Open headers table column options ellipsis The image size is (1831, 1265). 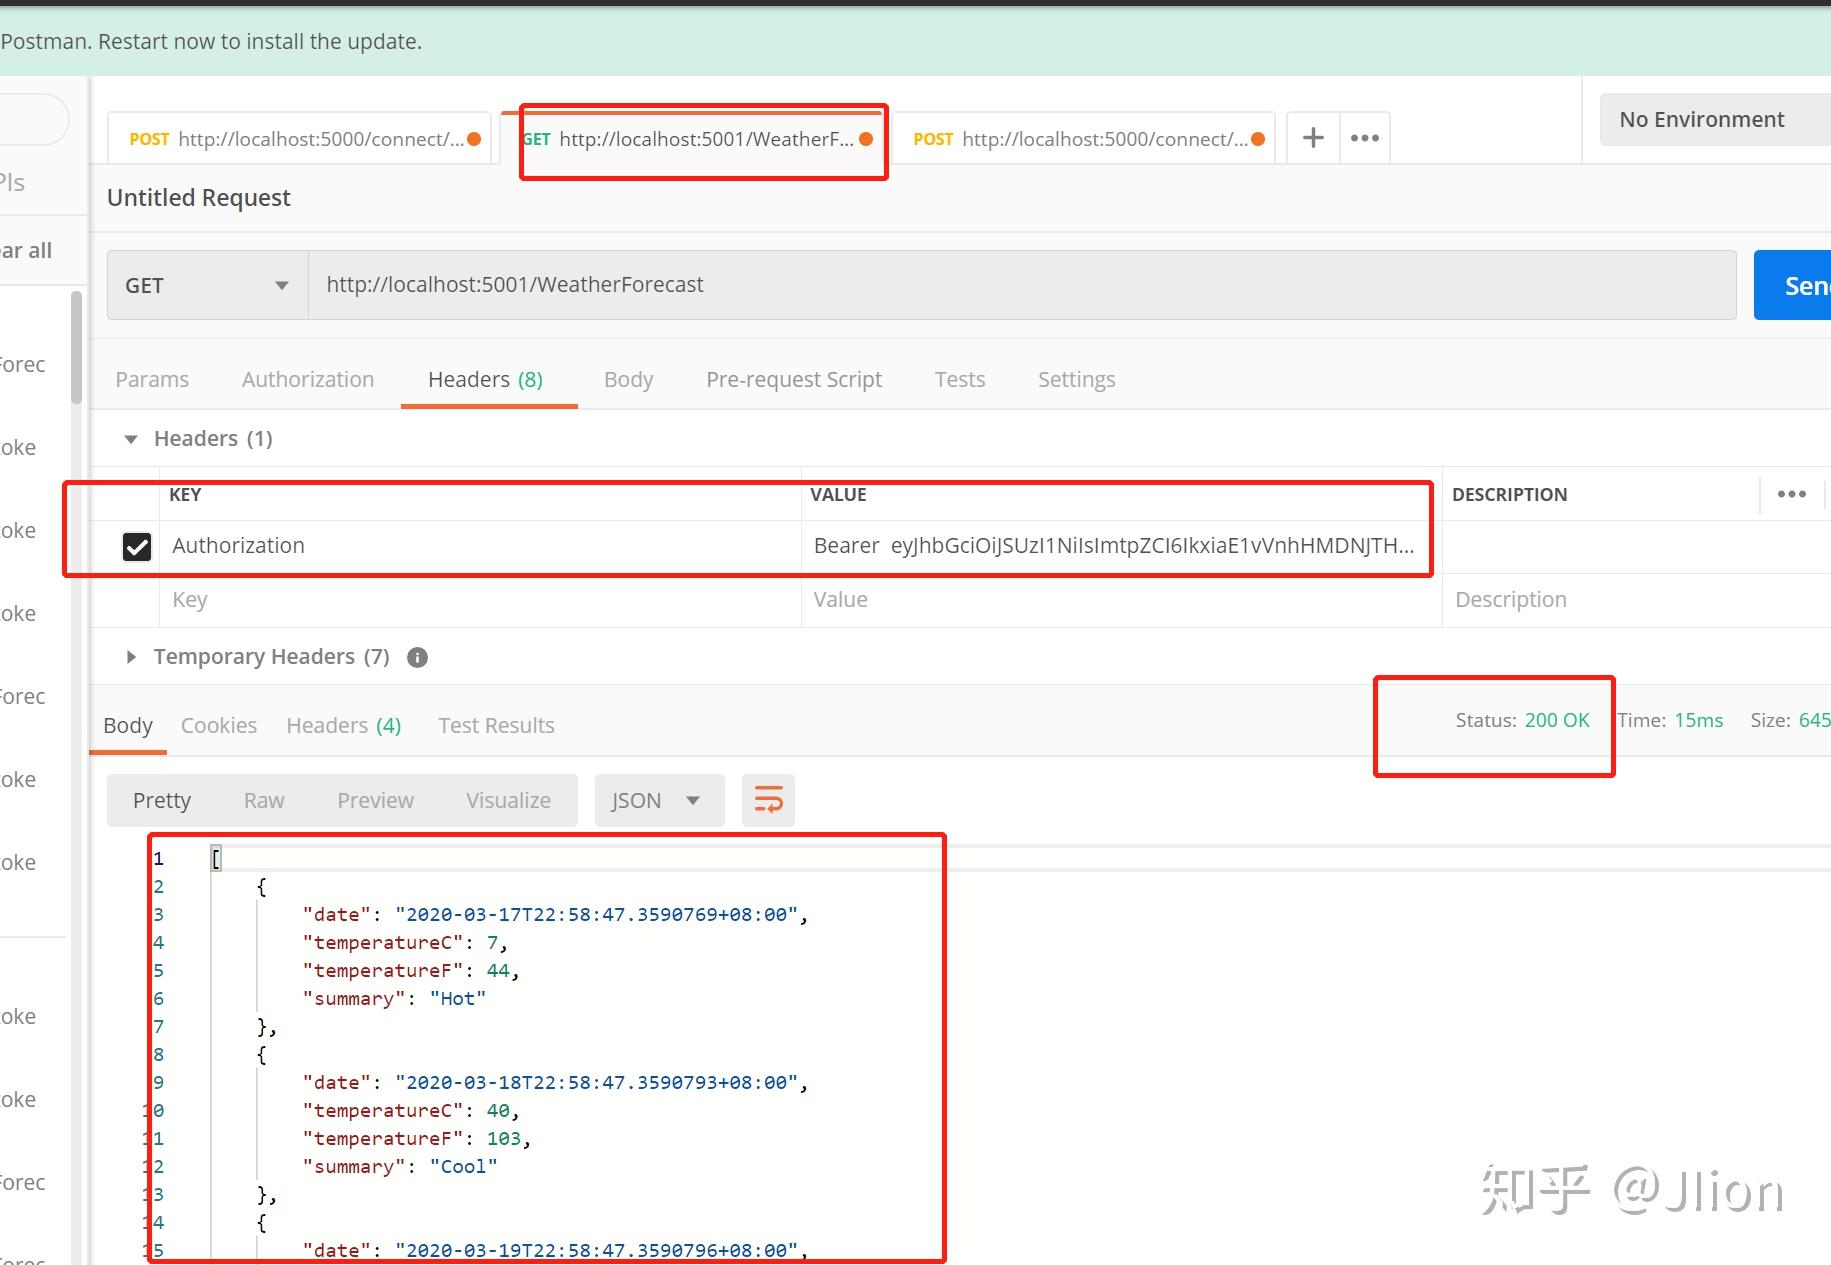click(1792, 494)
